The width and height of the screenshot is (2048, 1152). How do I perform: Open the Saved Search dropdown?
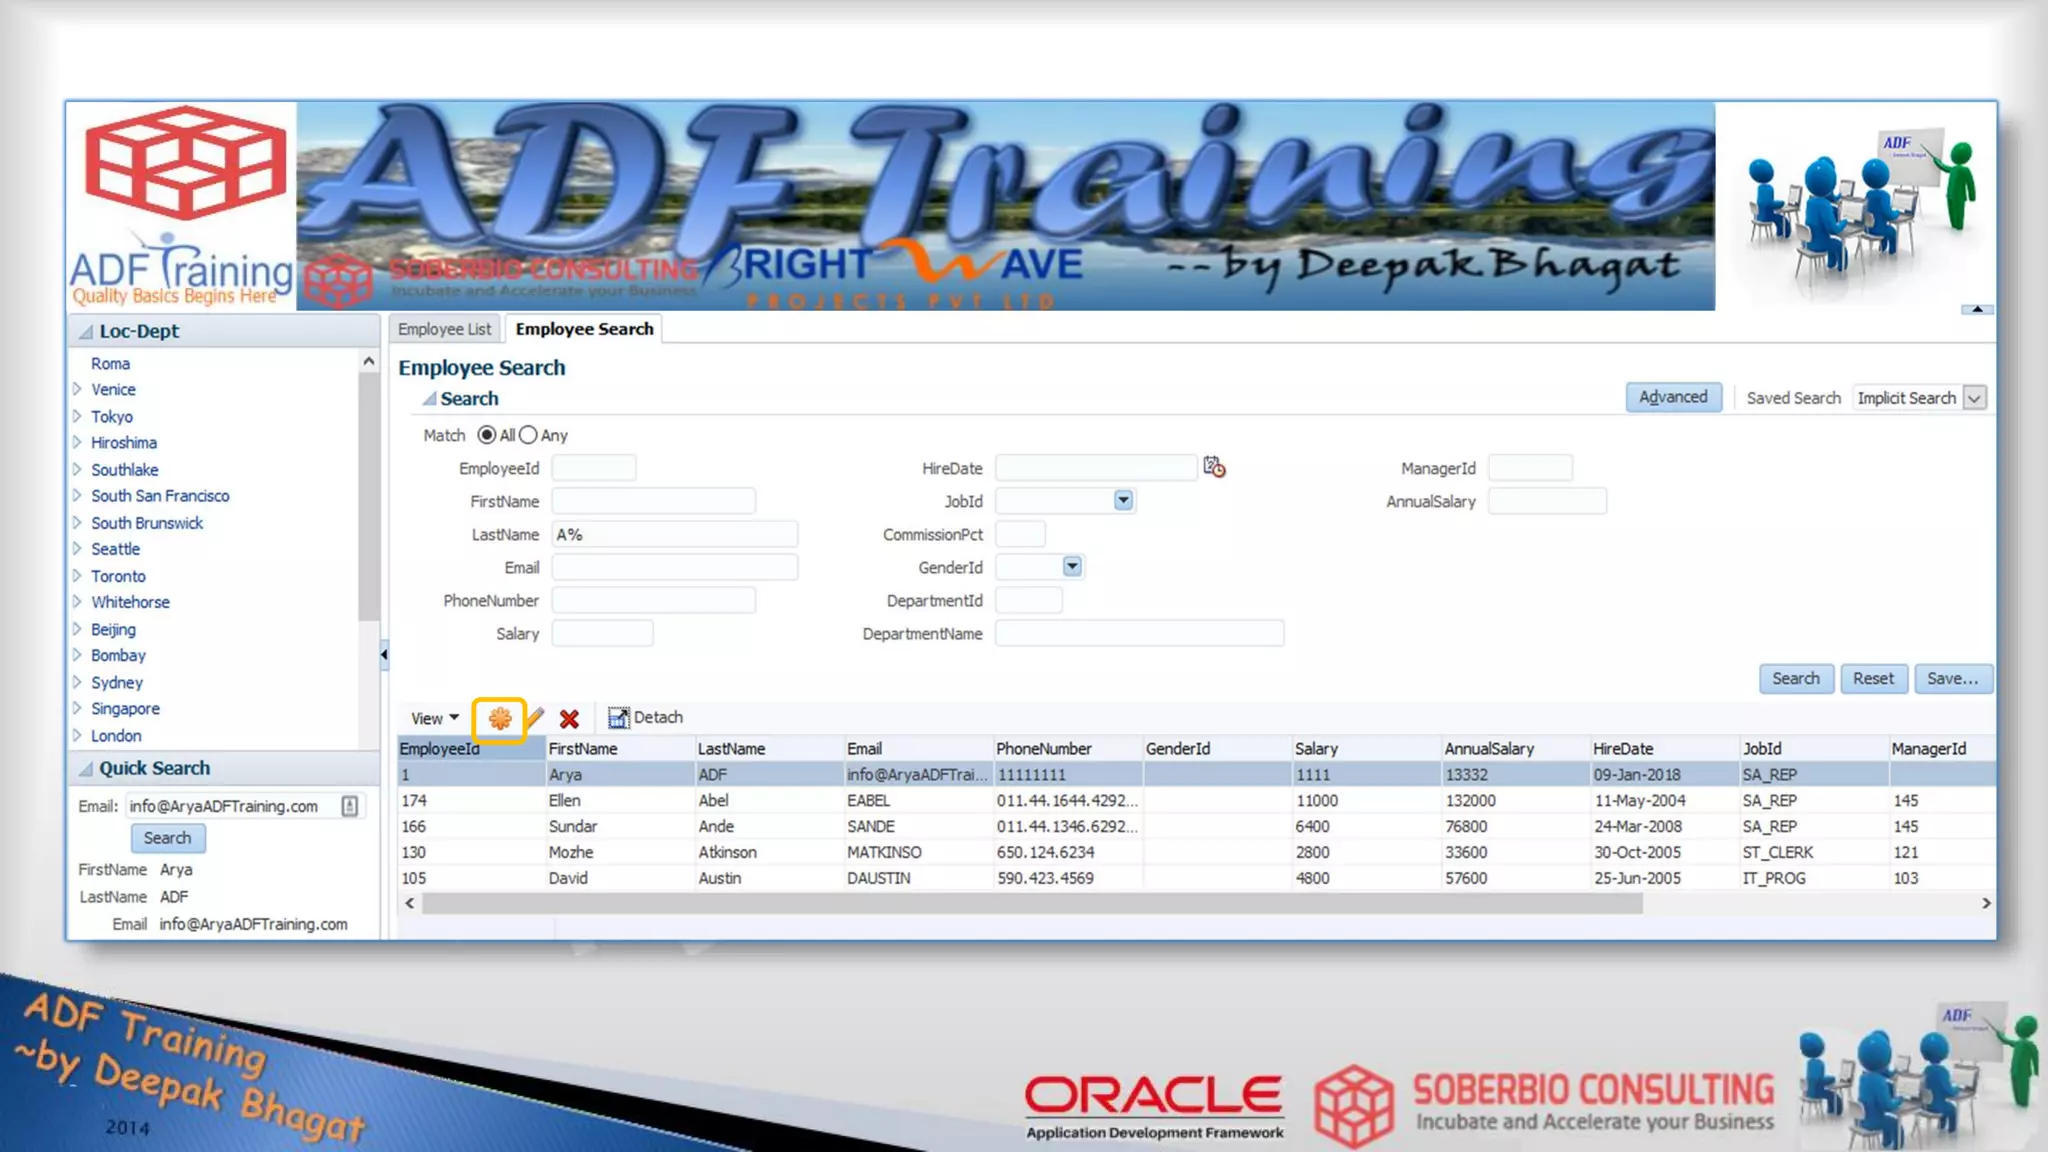pos(1974,398)
